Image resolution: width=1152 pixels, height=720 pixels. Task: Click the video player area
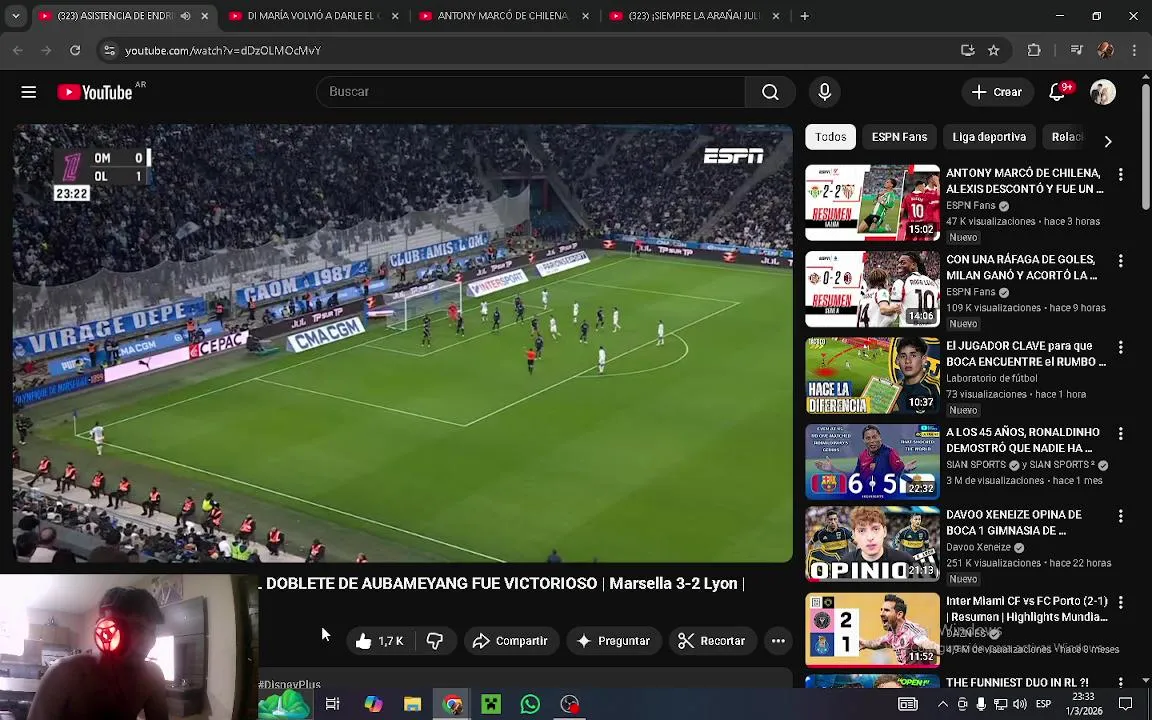403,343
